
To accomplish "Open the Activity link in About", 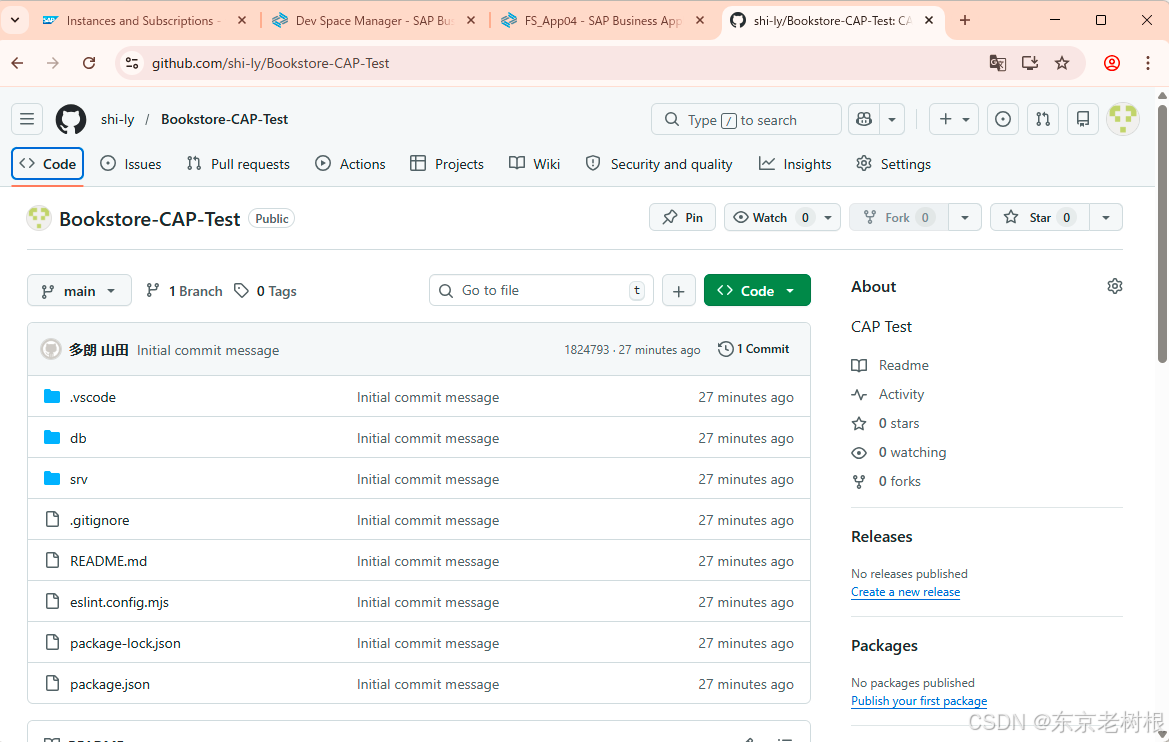I will 888,394.
